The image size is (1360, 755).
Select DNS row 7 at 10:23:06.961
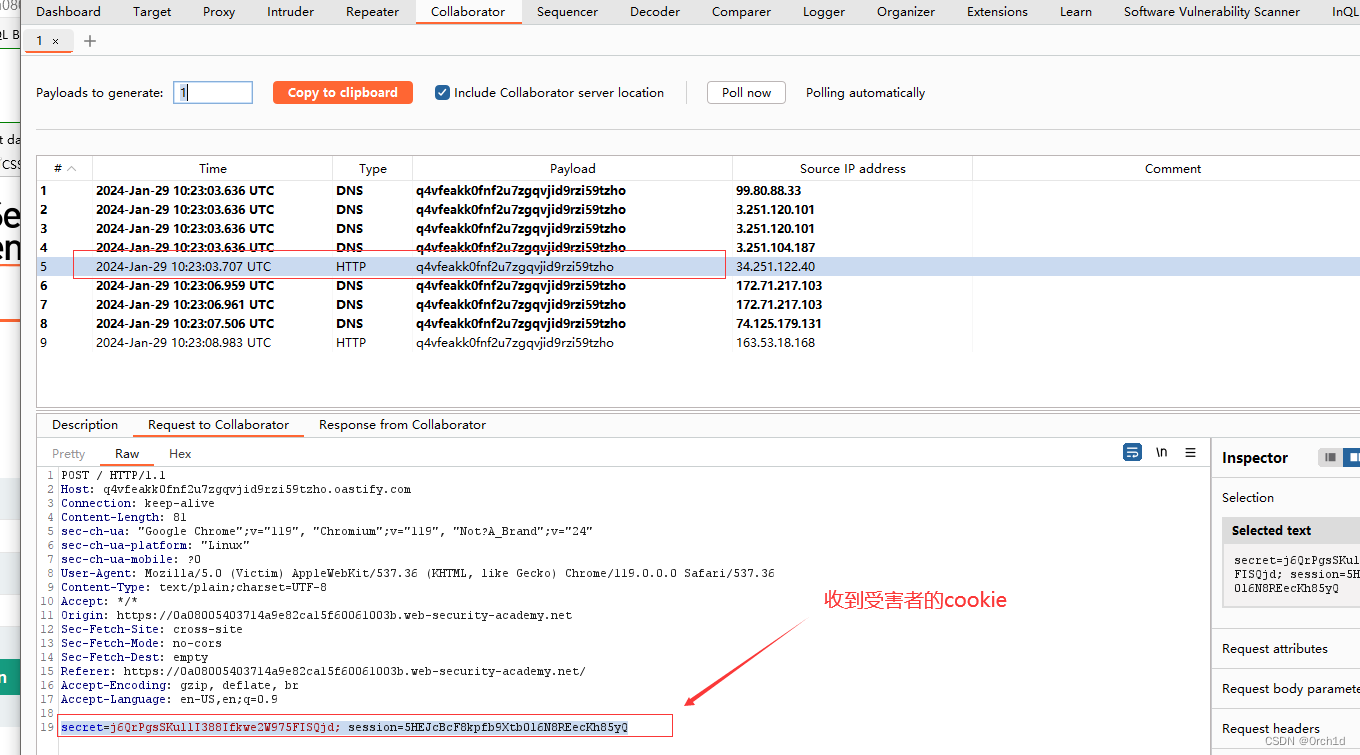click(698, 304)
